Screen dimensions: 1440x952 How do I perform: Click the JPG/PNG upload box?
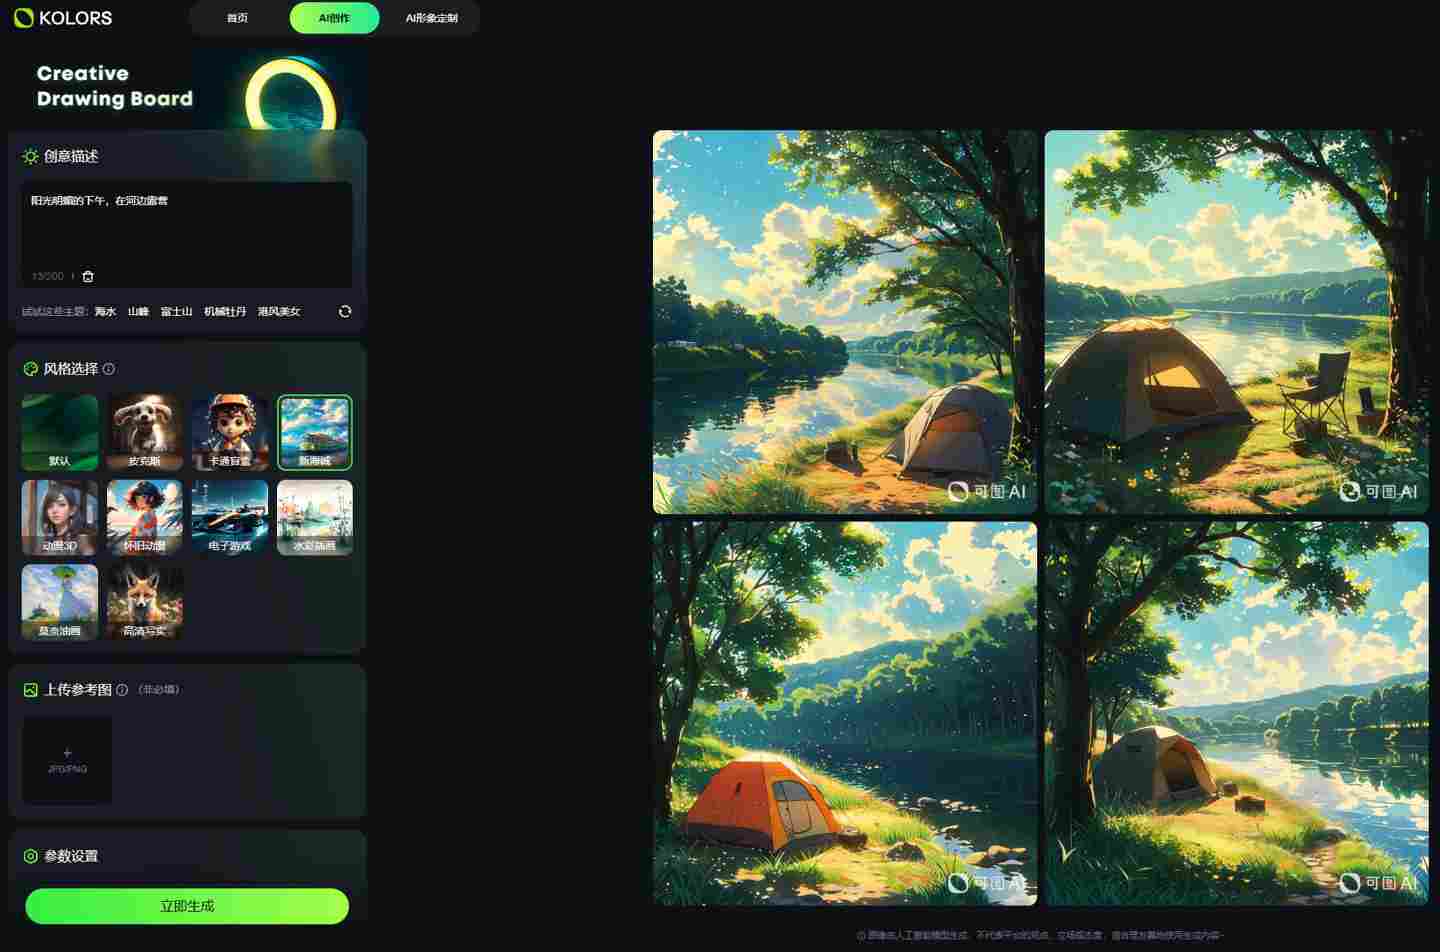pyautogui.click(x=67, y=760)
